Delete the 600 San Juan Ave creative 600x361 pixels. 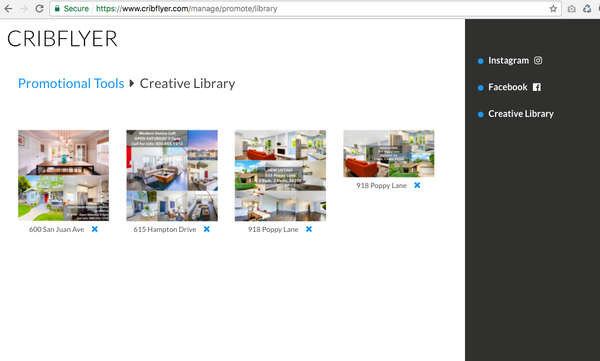pyautogui.click(x=95, y=229)
